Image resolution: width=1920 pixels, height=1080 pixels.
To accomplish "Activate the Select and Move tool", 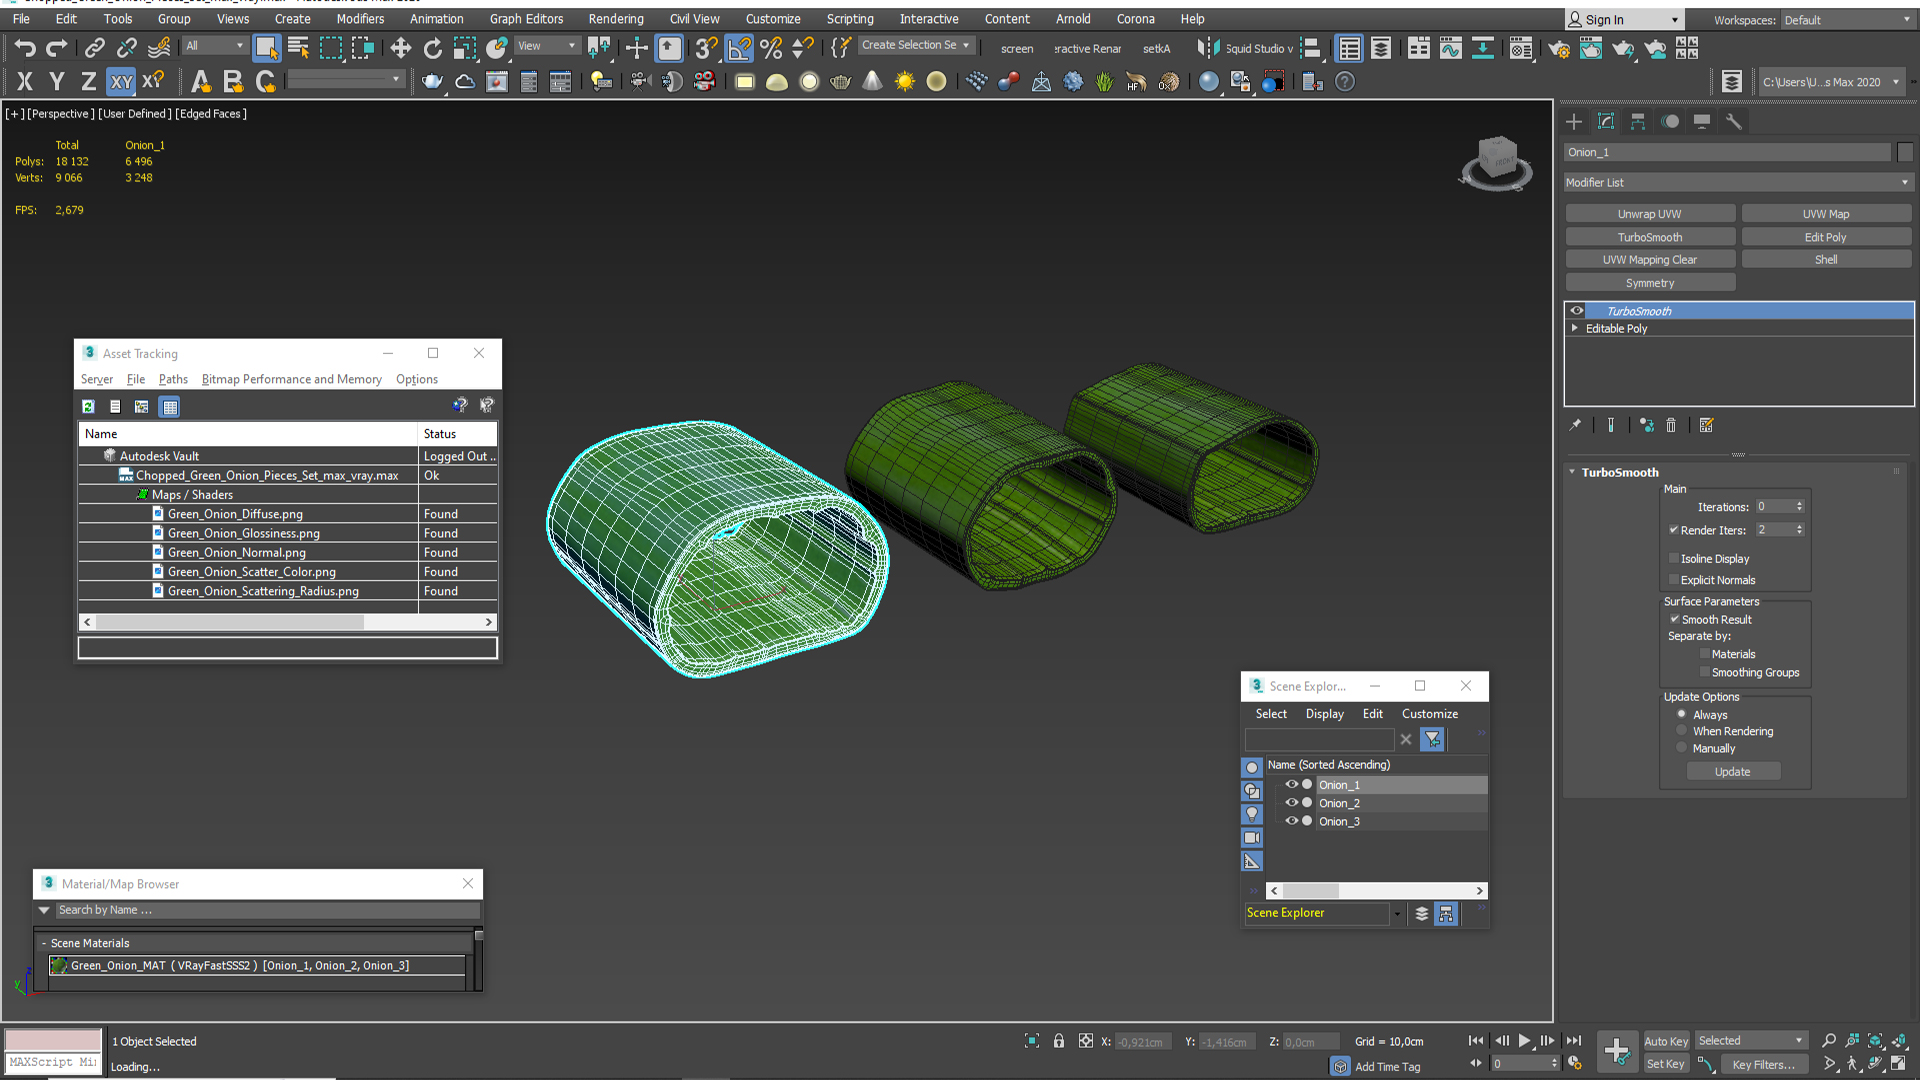I will coord(400,47).
